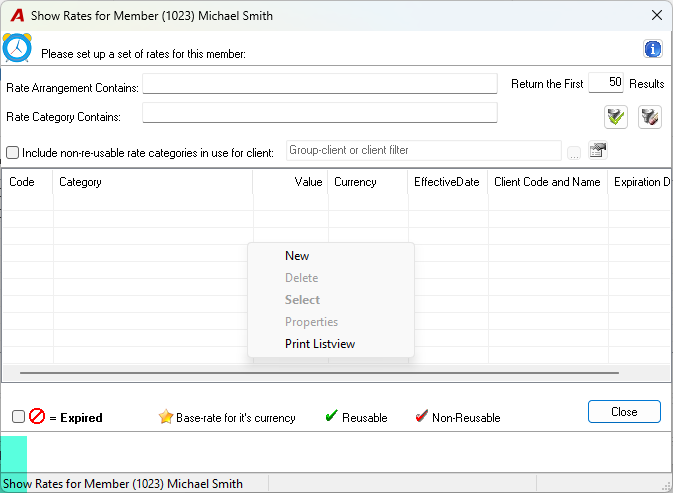
Task: Toggle the Expired checkbox
Action: tap(18, 416)
